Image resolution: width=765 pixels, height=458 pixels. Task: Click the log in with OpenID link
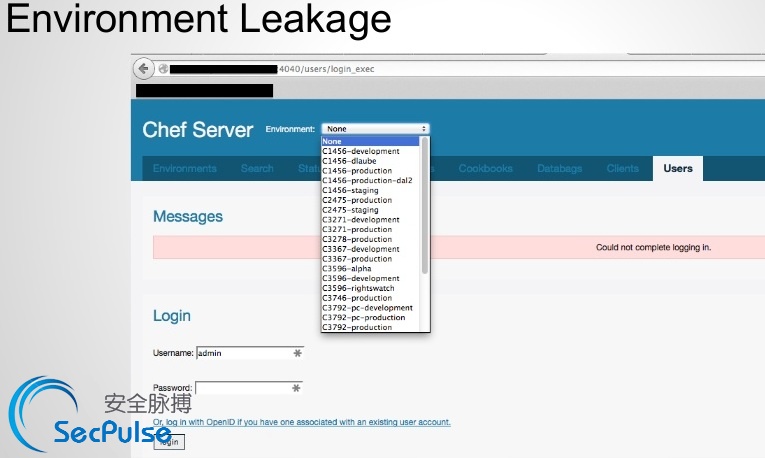tap(302, 422)
